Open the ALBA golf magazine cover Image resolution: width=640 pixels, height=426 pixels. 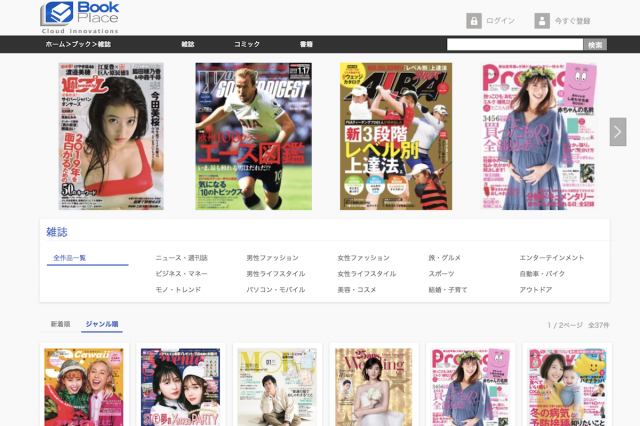[x=396, y=136]
